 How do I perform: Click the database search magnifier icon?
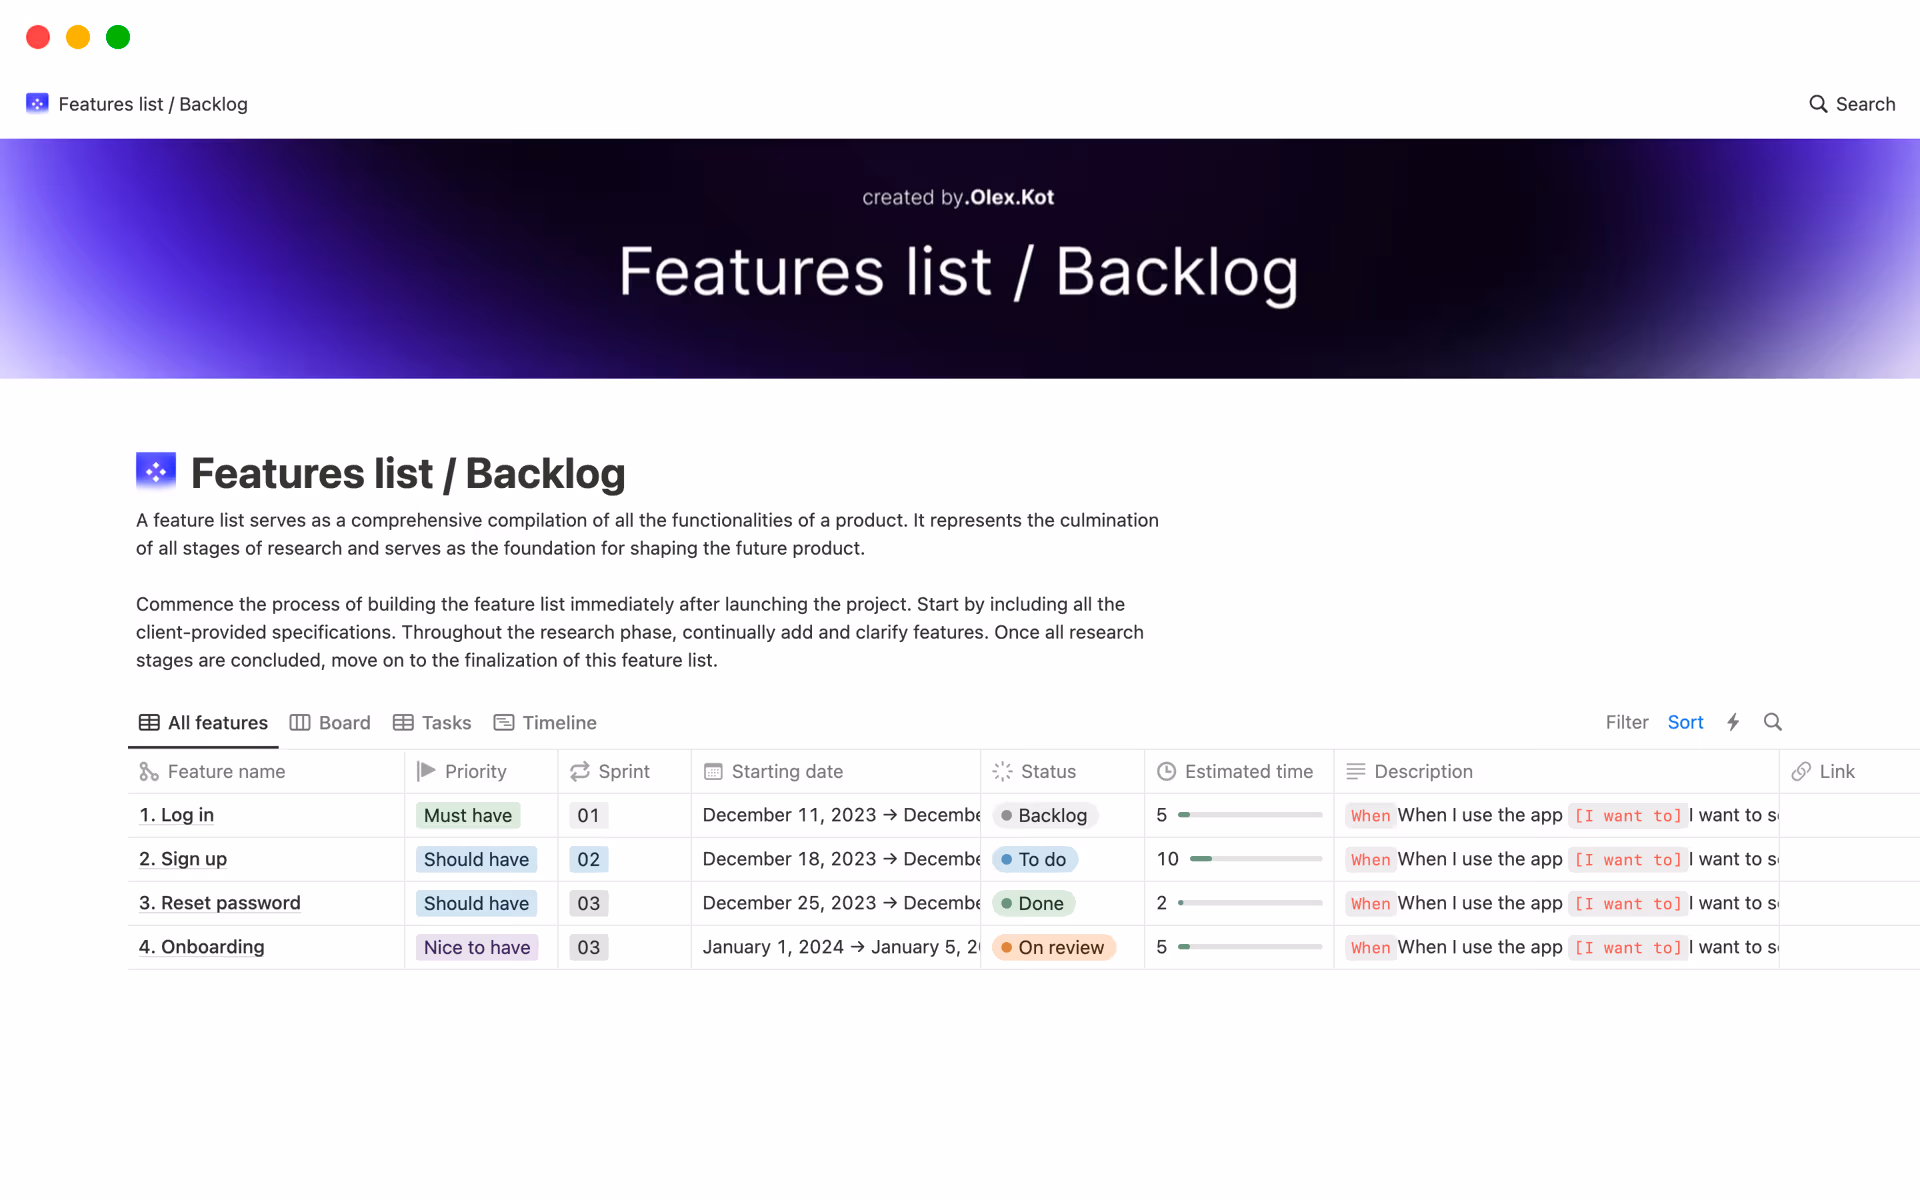1773,722
